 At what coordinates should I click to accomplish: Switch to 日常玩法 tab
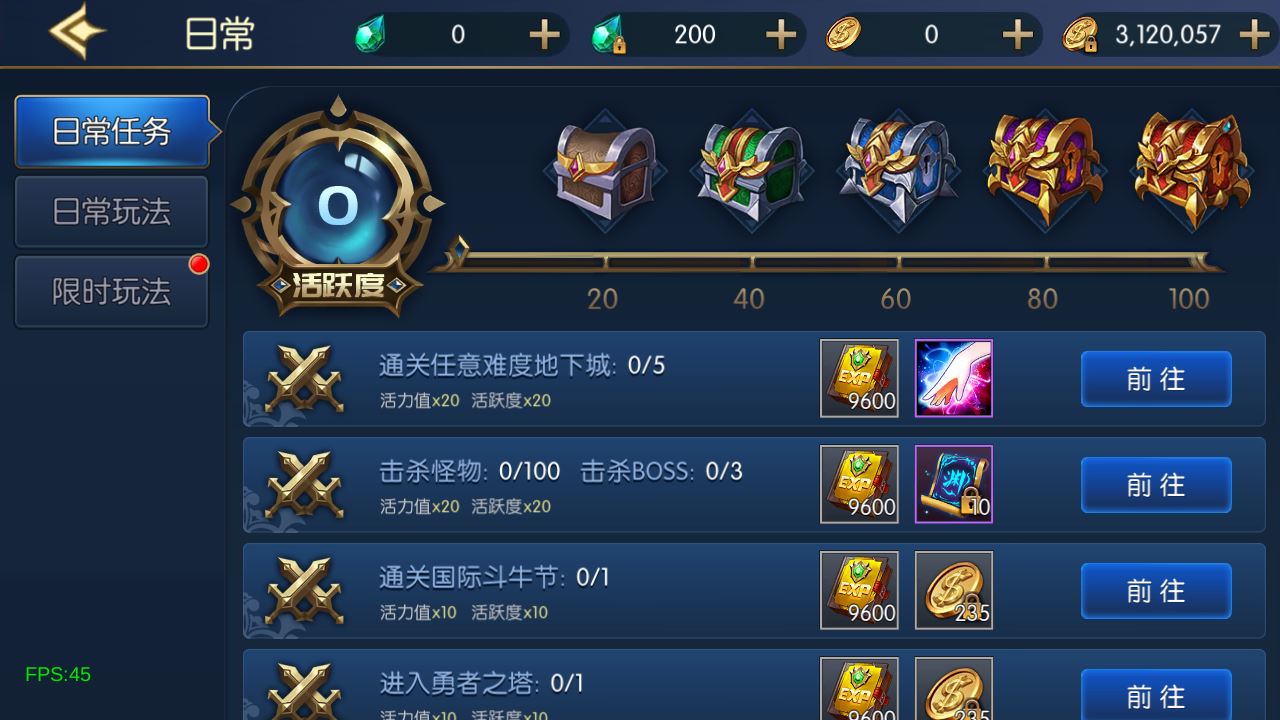pyautogui.click(x=111, y=212)
